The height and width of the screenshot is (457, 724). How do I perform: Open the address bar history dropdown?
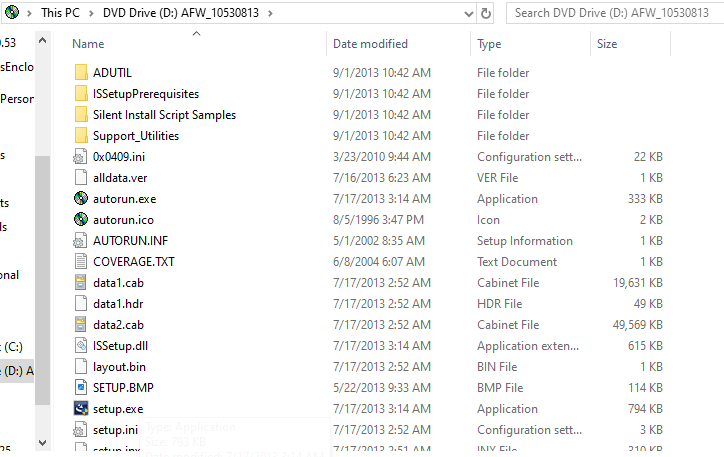(x=469, y=13)
